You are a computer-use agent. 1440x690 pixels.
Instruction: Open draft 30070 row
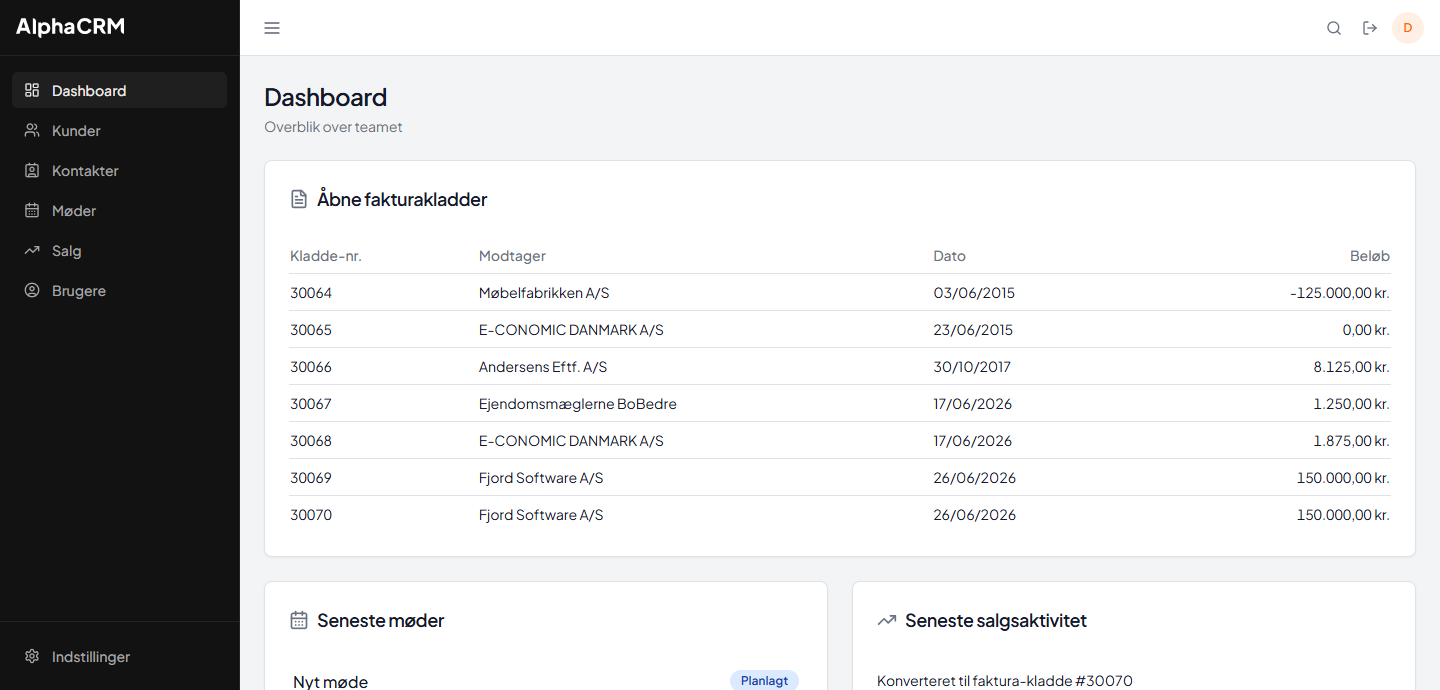point(840,515)
